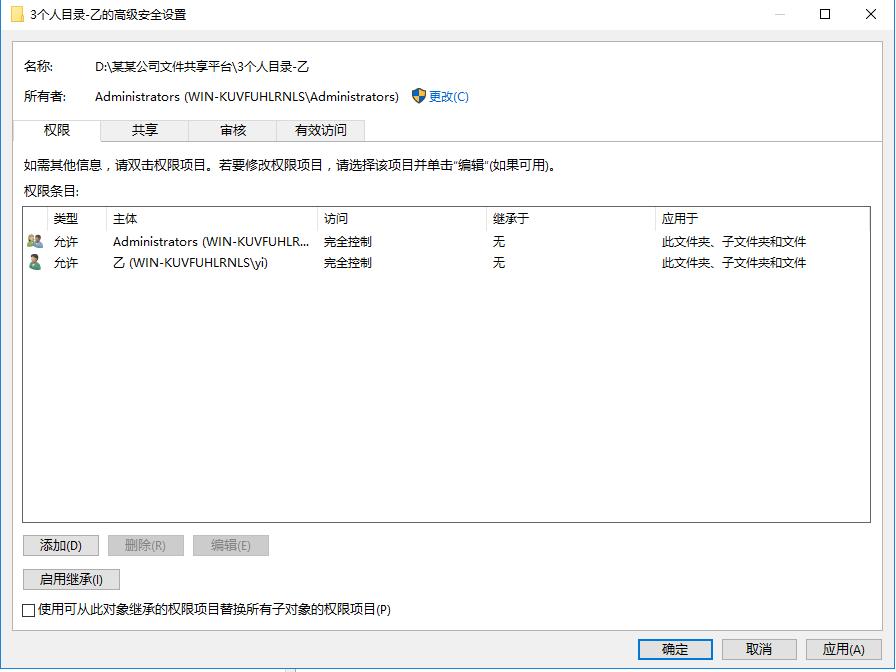The image size is (896, 672).
Task: Open the 有效访问 tab
Action: [x=323, y=130]
